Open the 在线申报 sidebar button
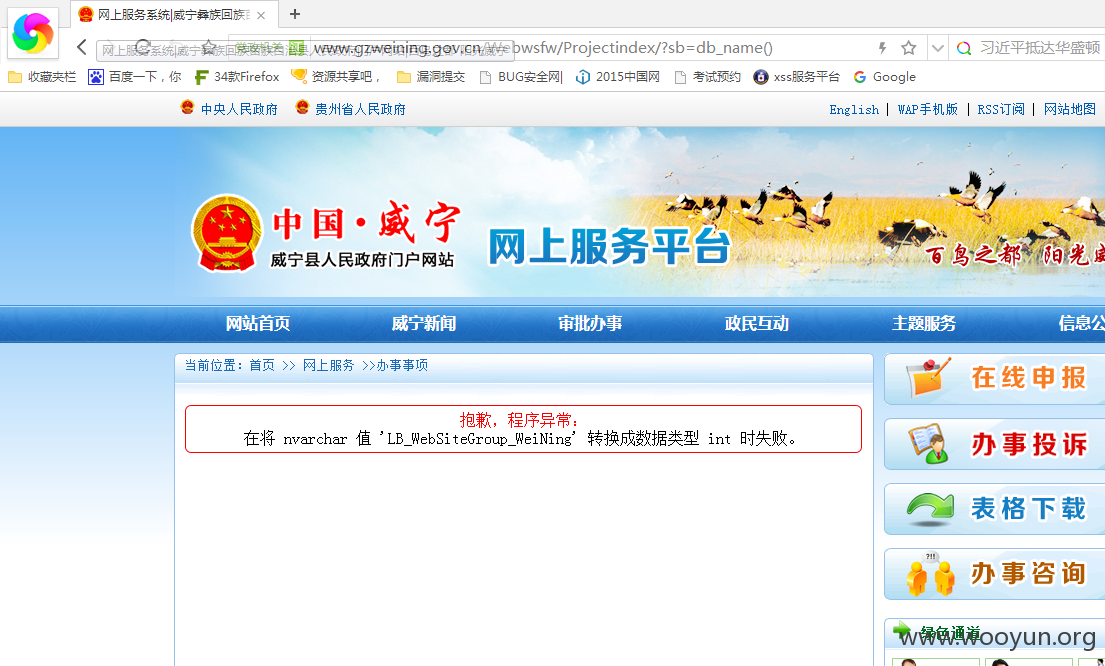Viewport: 1105px width, 666px height. (994, 379)
